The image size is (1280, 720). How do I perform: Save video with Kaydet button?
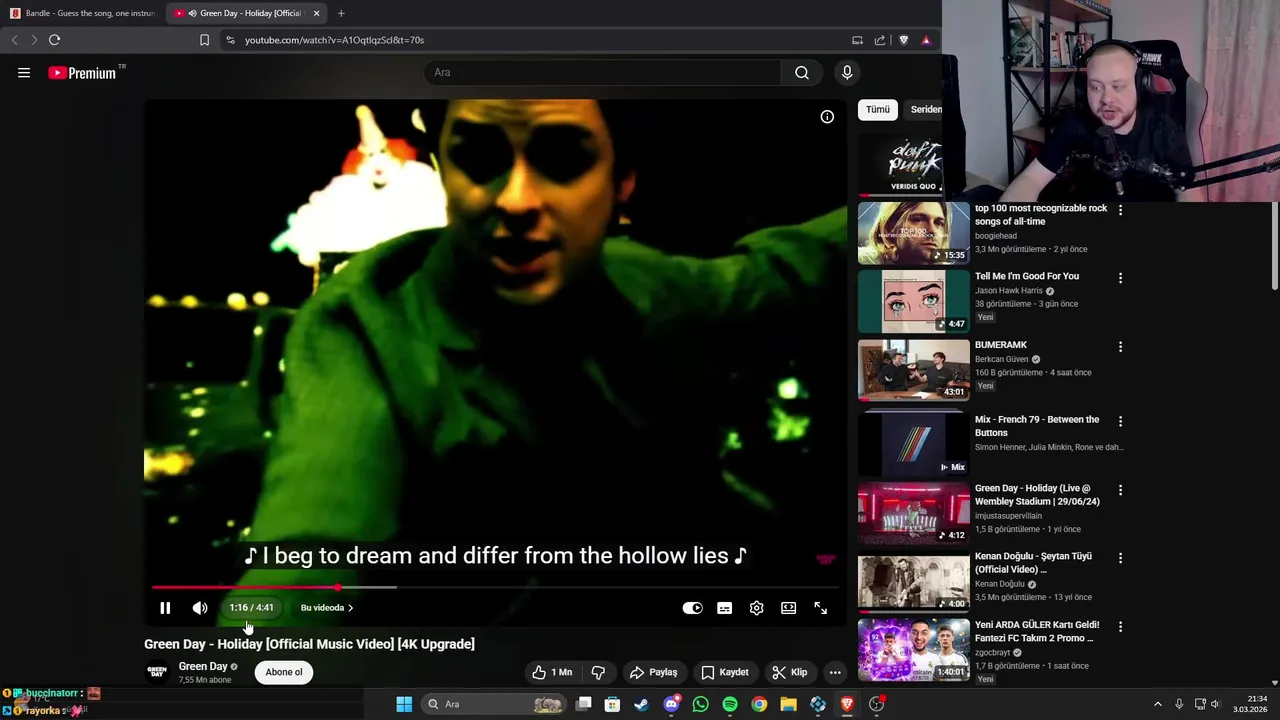[x=725, y=672]
